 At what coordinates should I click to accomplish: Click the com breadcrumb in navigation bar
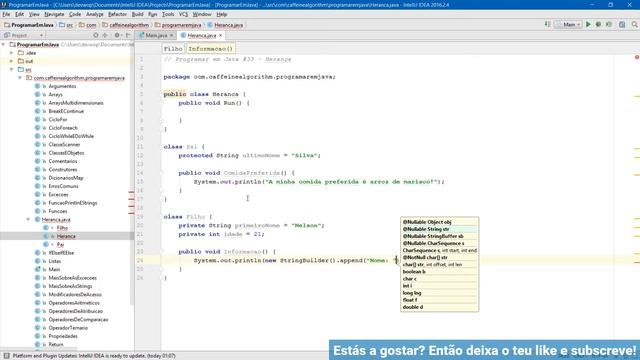tap(88, 25)
